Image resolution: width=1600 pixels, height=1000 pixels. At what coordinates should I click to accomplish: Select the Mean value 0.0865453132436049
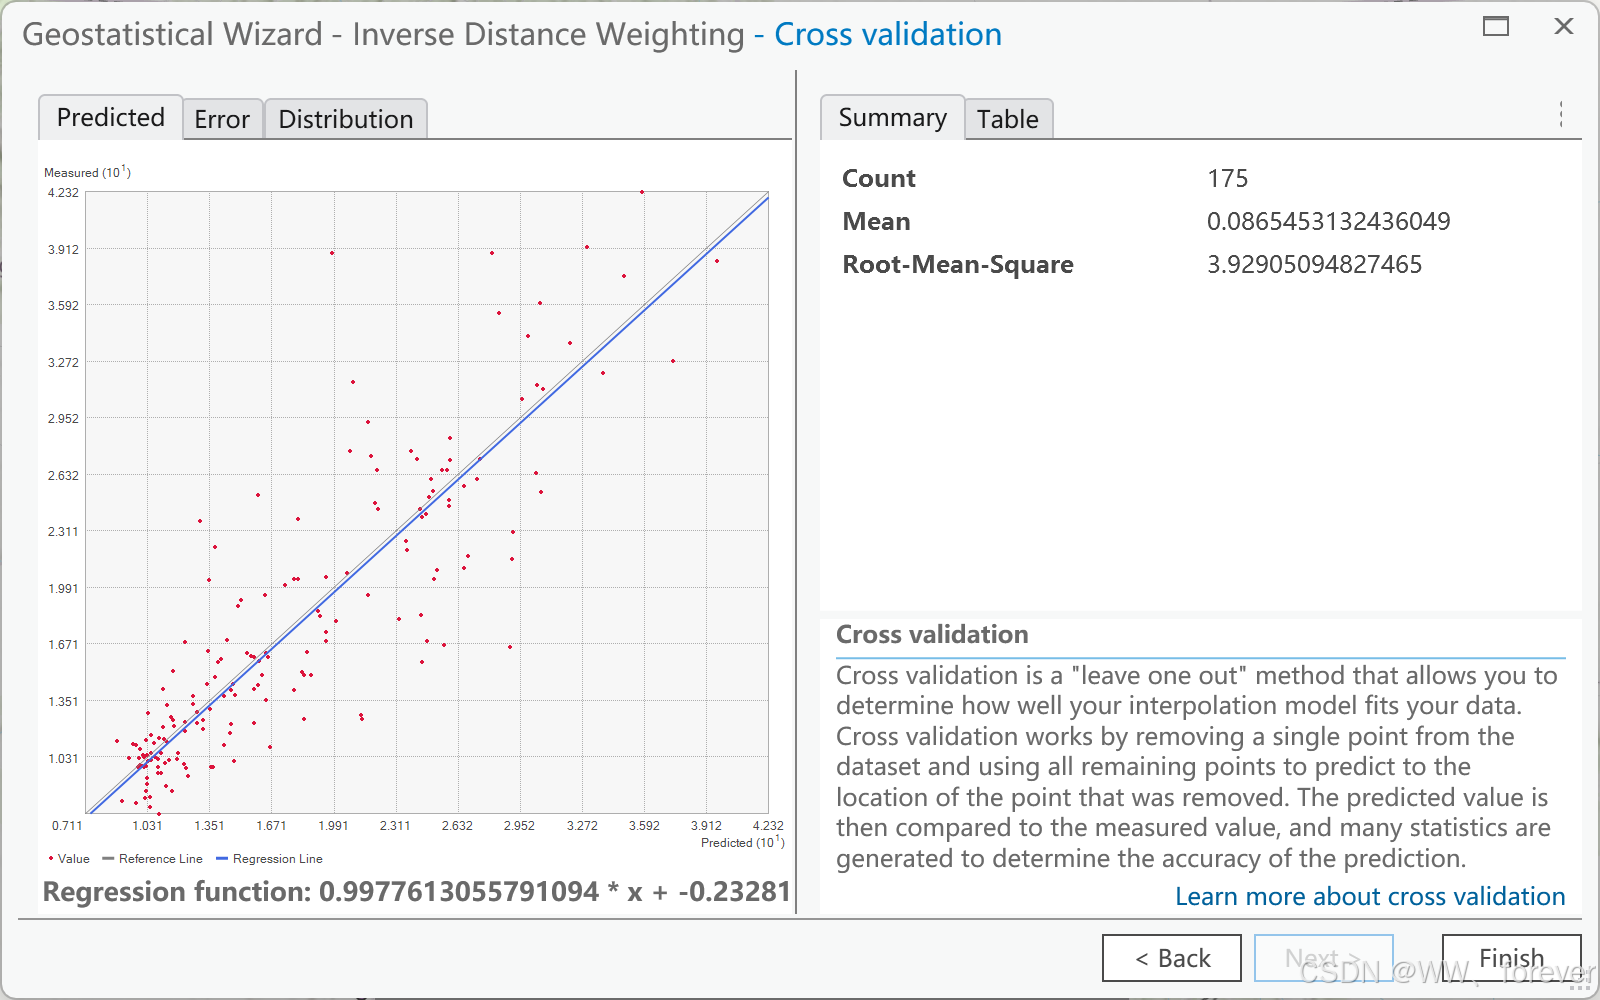coord(1329,221)
